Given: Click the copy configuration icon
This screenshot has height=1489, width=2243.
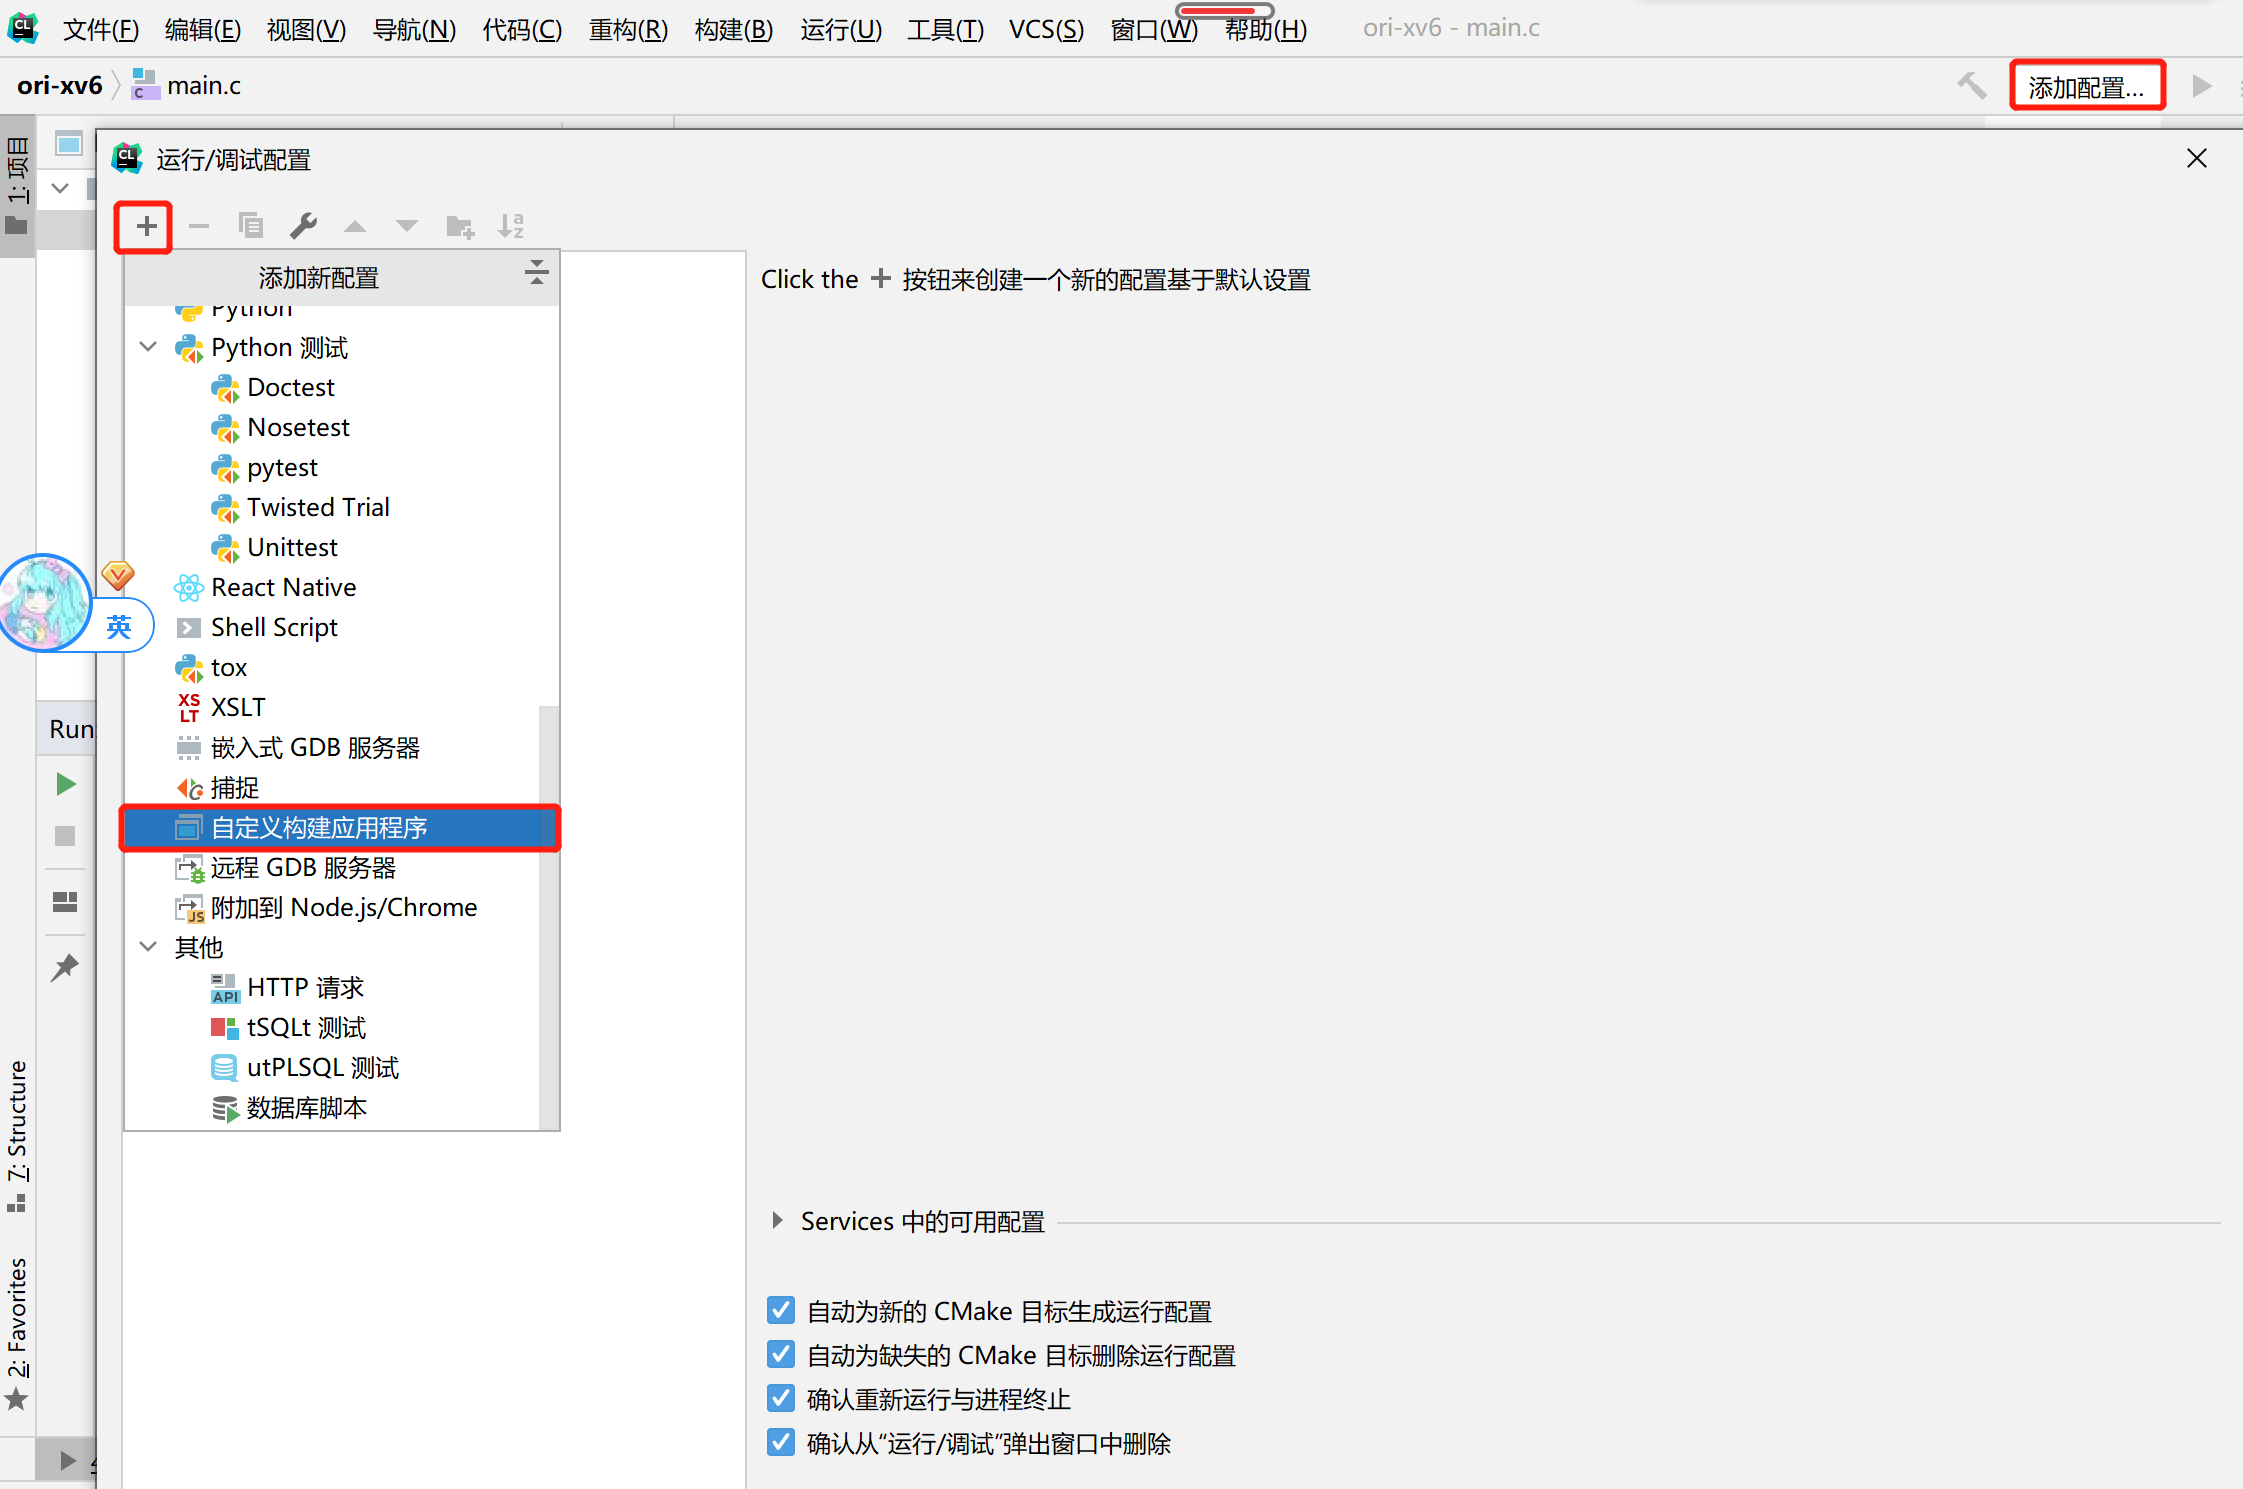Looking at the screenshot, I should 251,226.
